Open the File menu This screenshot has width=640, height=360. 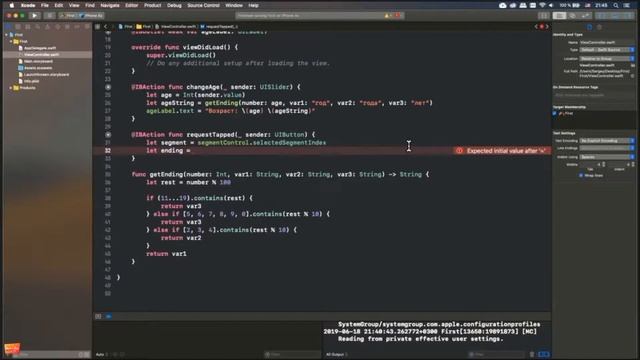(44, 5)
